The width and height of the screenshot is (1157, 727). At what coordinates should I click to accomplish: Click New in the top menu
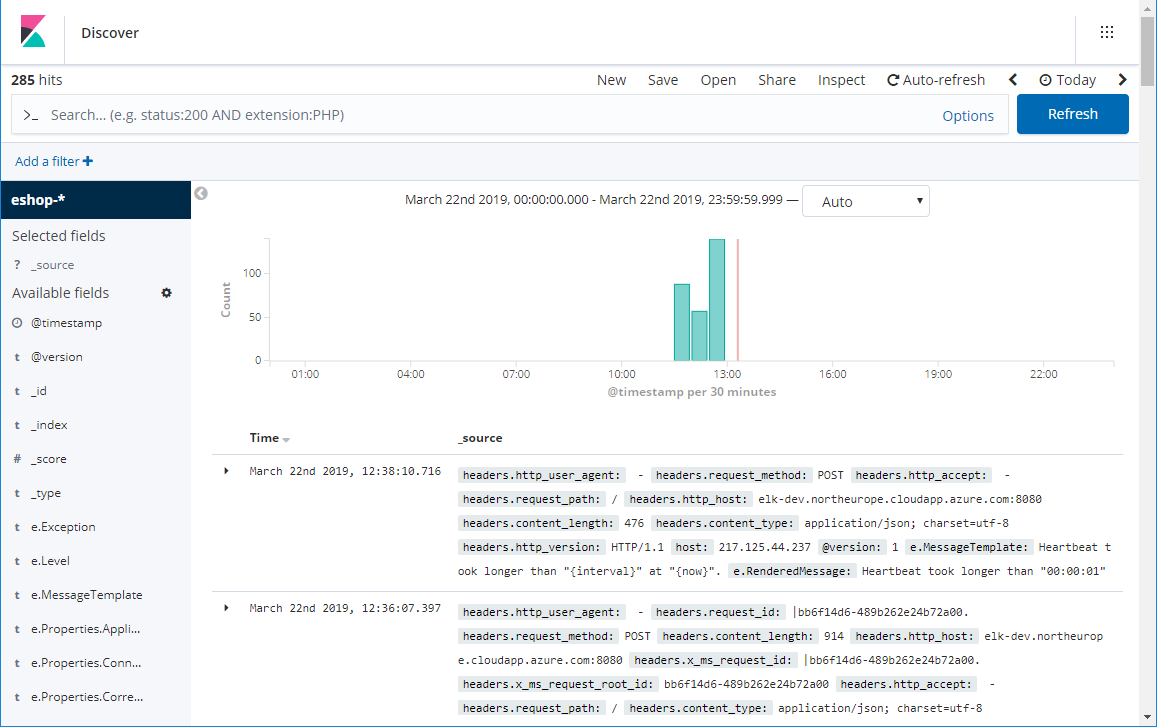pos(611,80)
